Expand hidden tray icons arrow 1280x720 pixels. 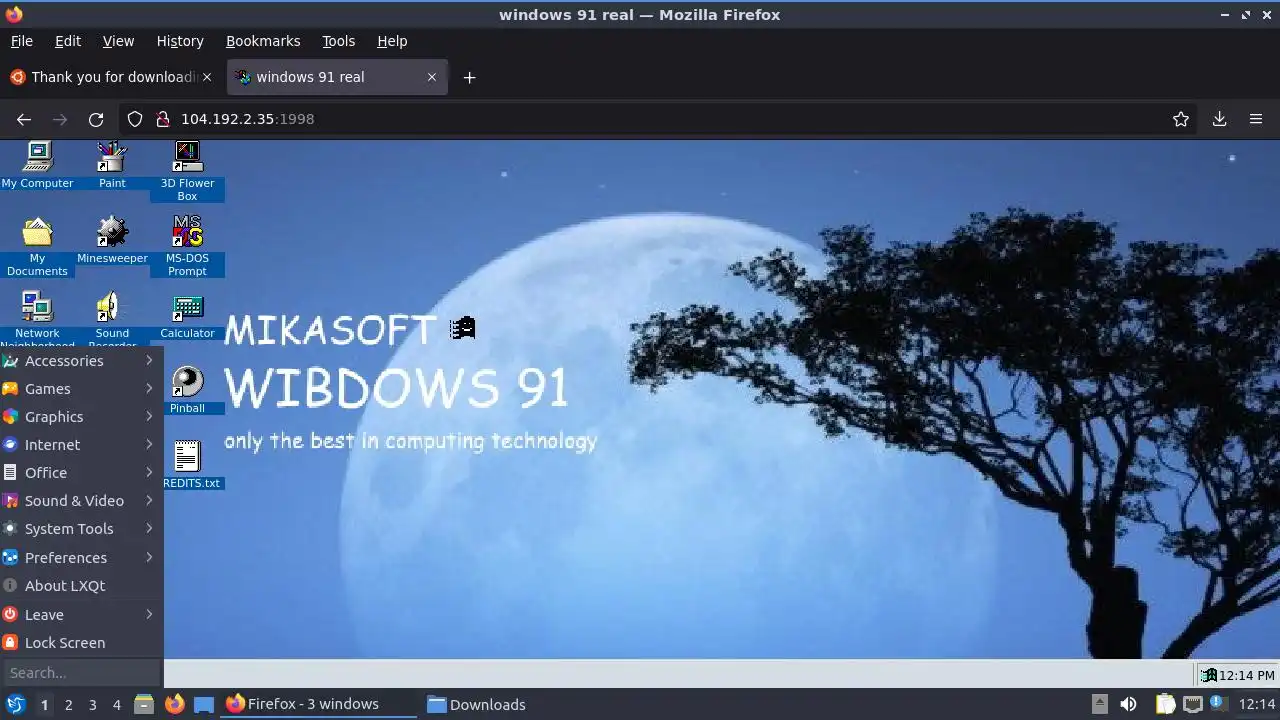pyautogui.click(x=1099, y=704)
